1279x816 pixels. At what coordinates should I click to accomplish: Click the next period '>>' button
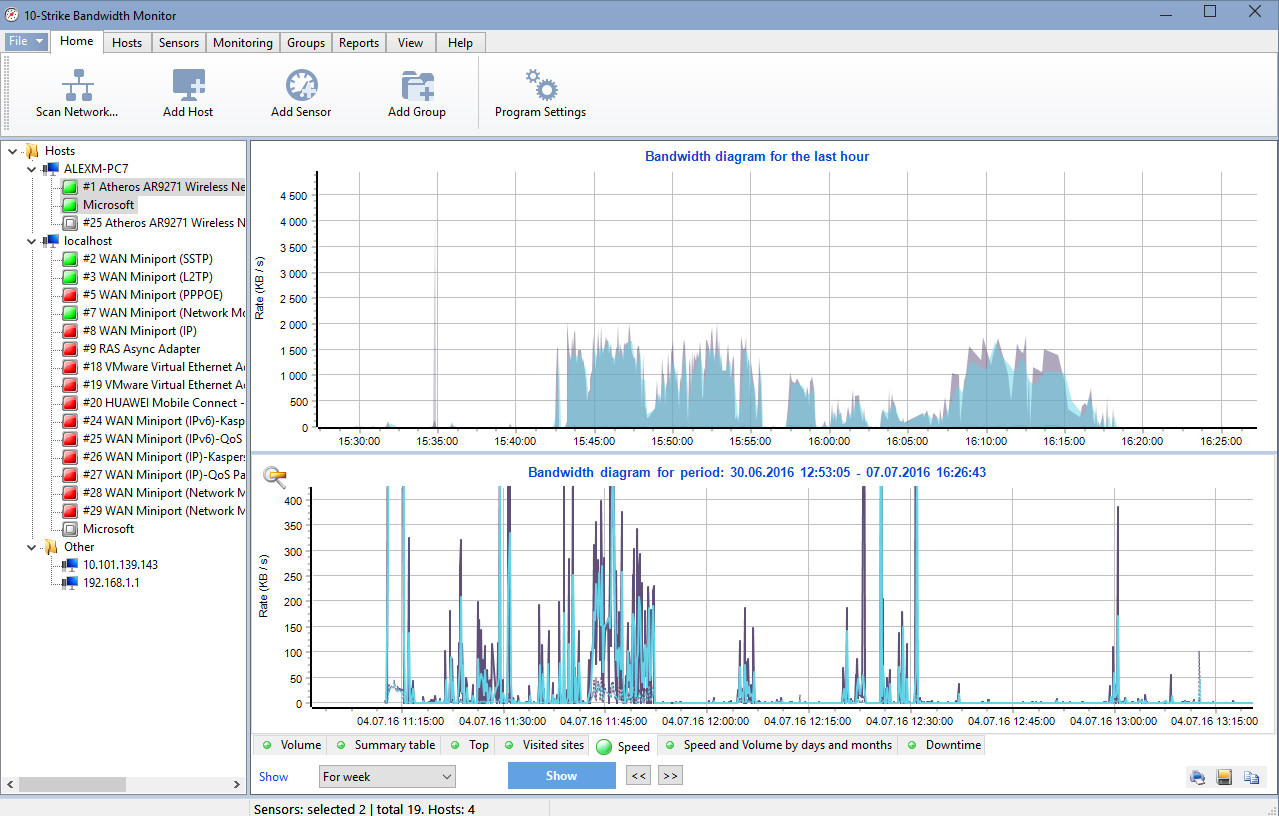(x=670, y=776)
